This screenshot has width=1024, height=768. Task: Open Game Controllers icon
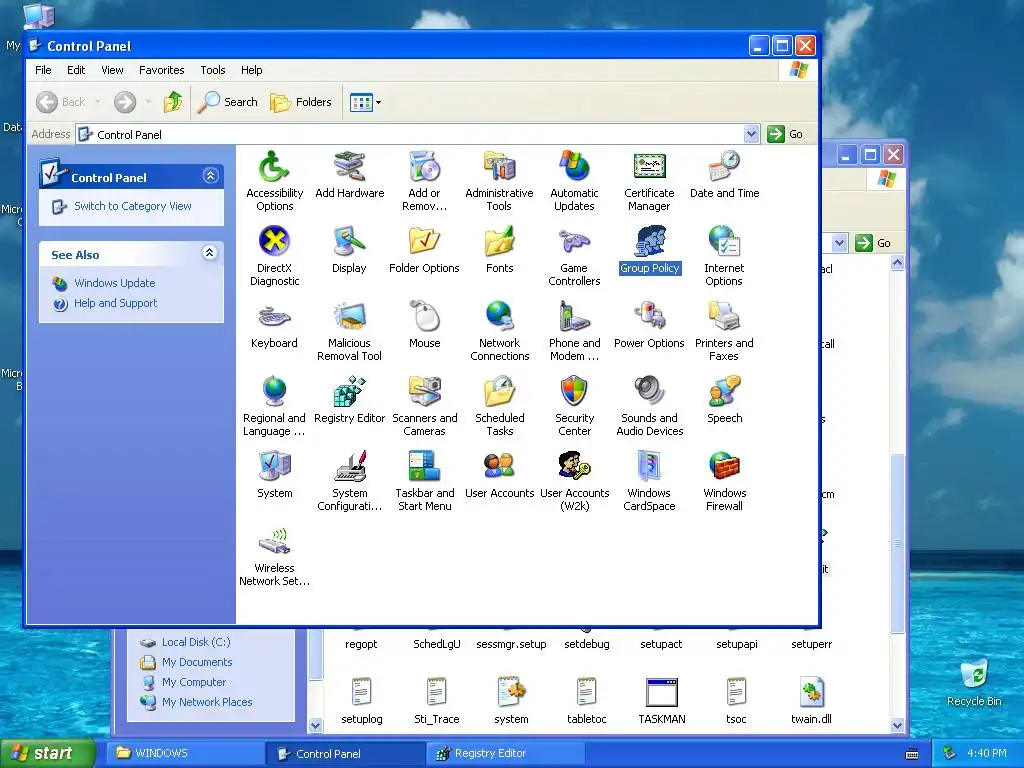tap(574, 256)
